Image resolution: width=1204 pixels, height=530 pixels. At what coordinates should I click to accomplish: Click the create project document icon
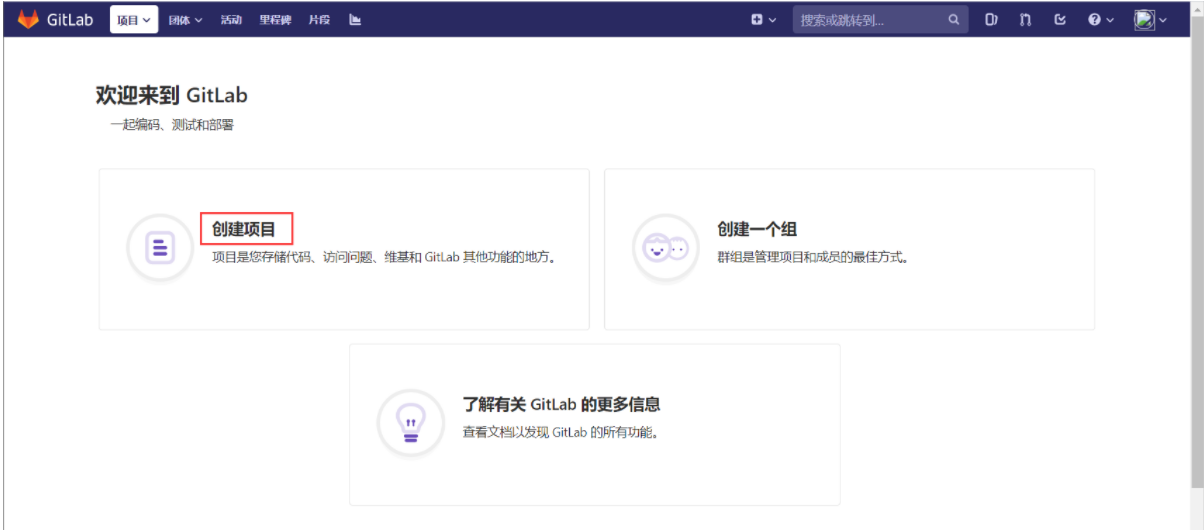click(x=160, y=247)
